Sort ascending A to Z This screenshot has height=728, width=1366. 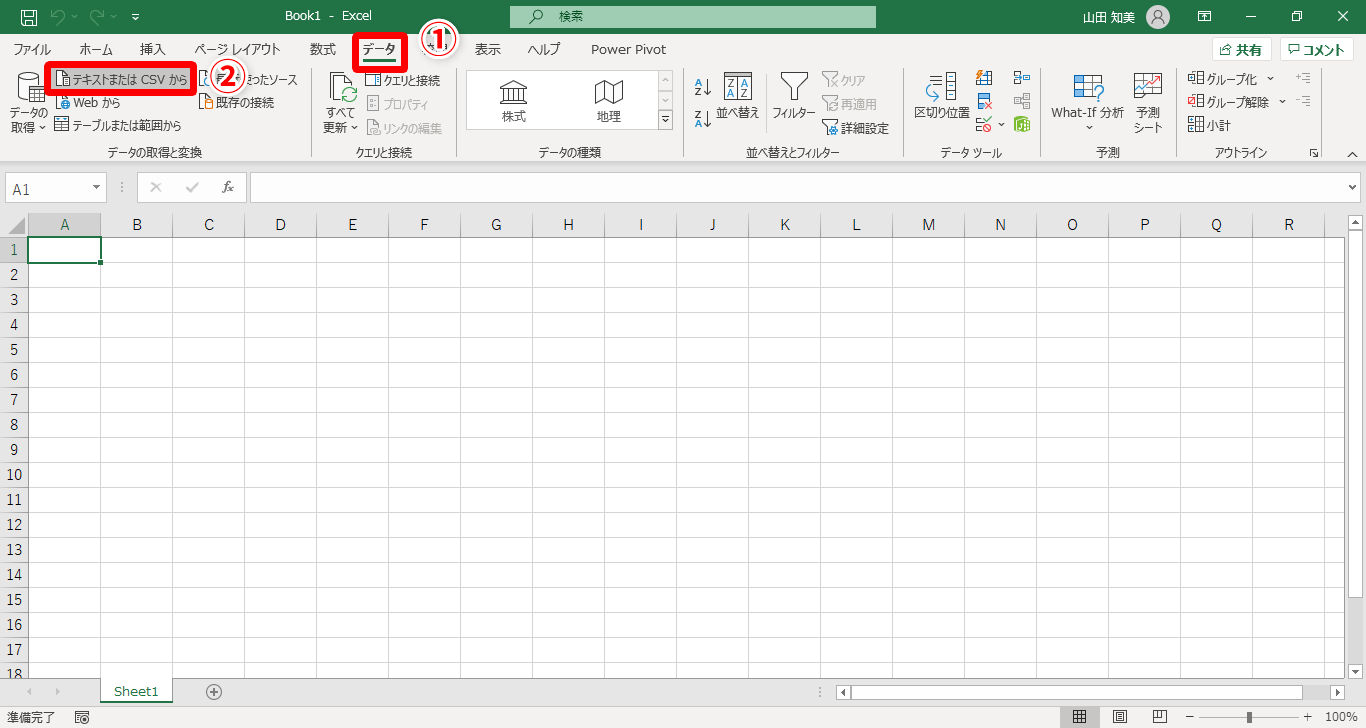(x=703, y=87)
